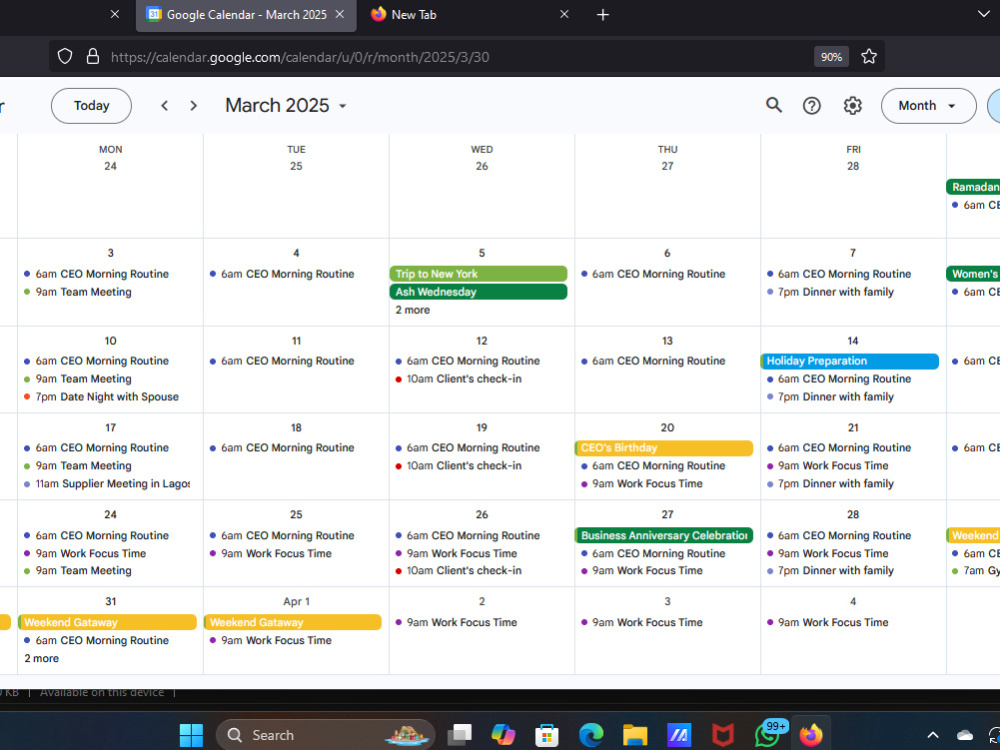Open a new browser tab with plus

(x=603, y=15)
